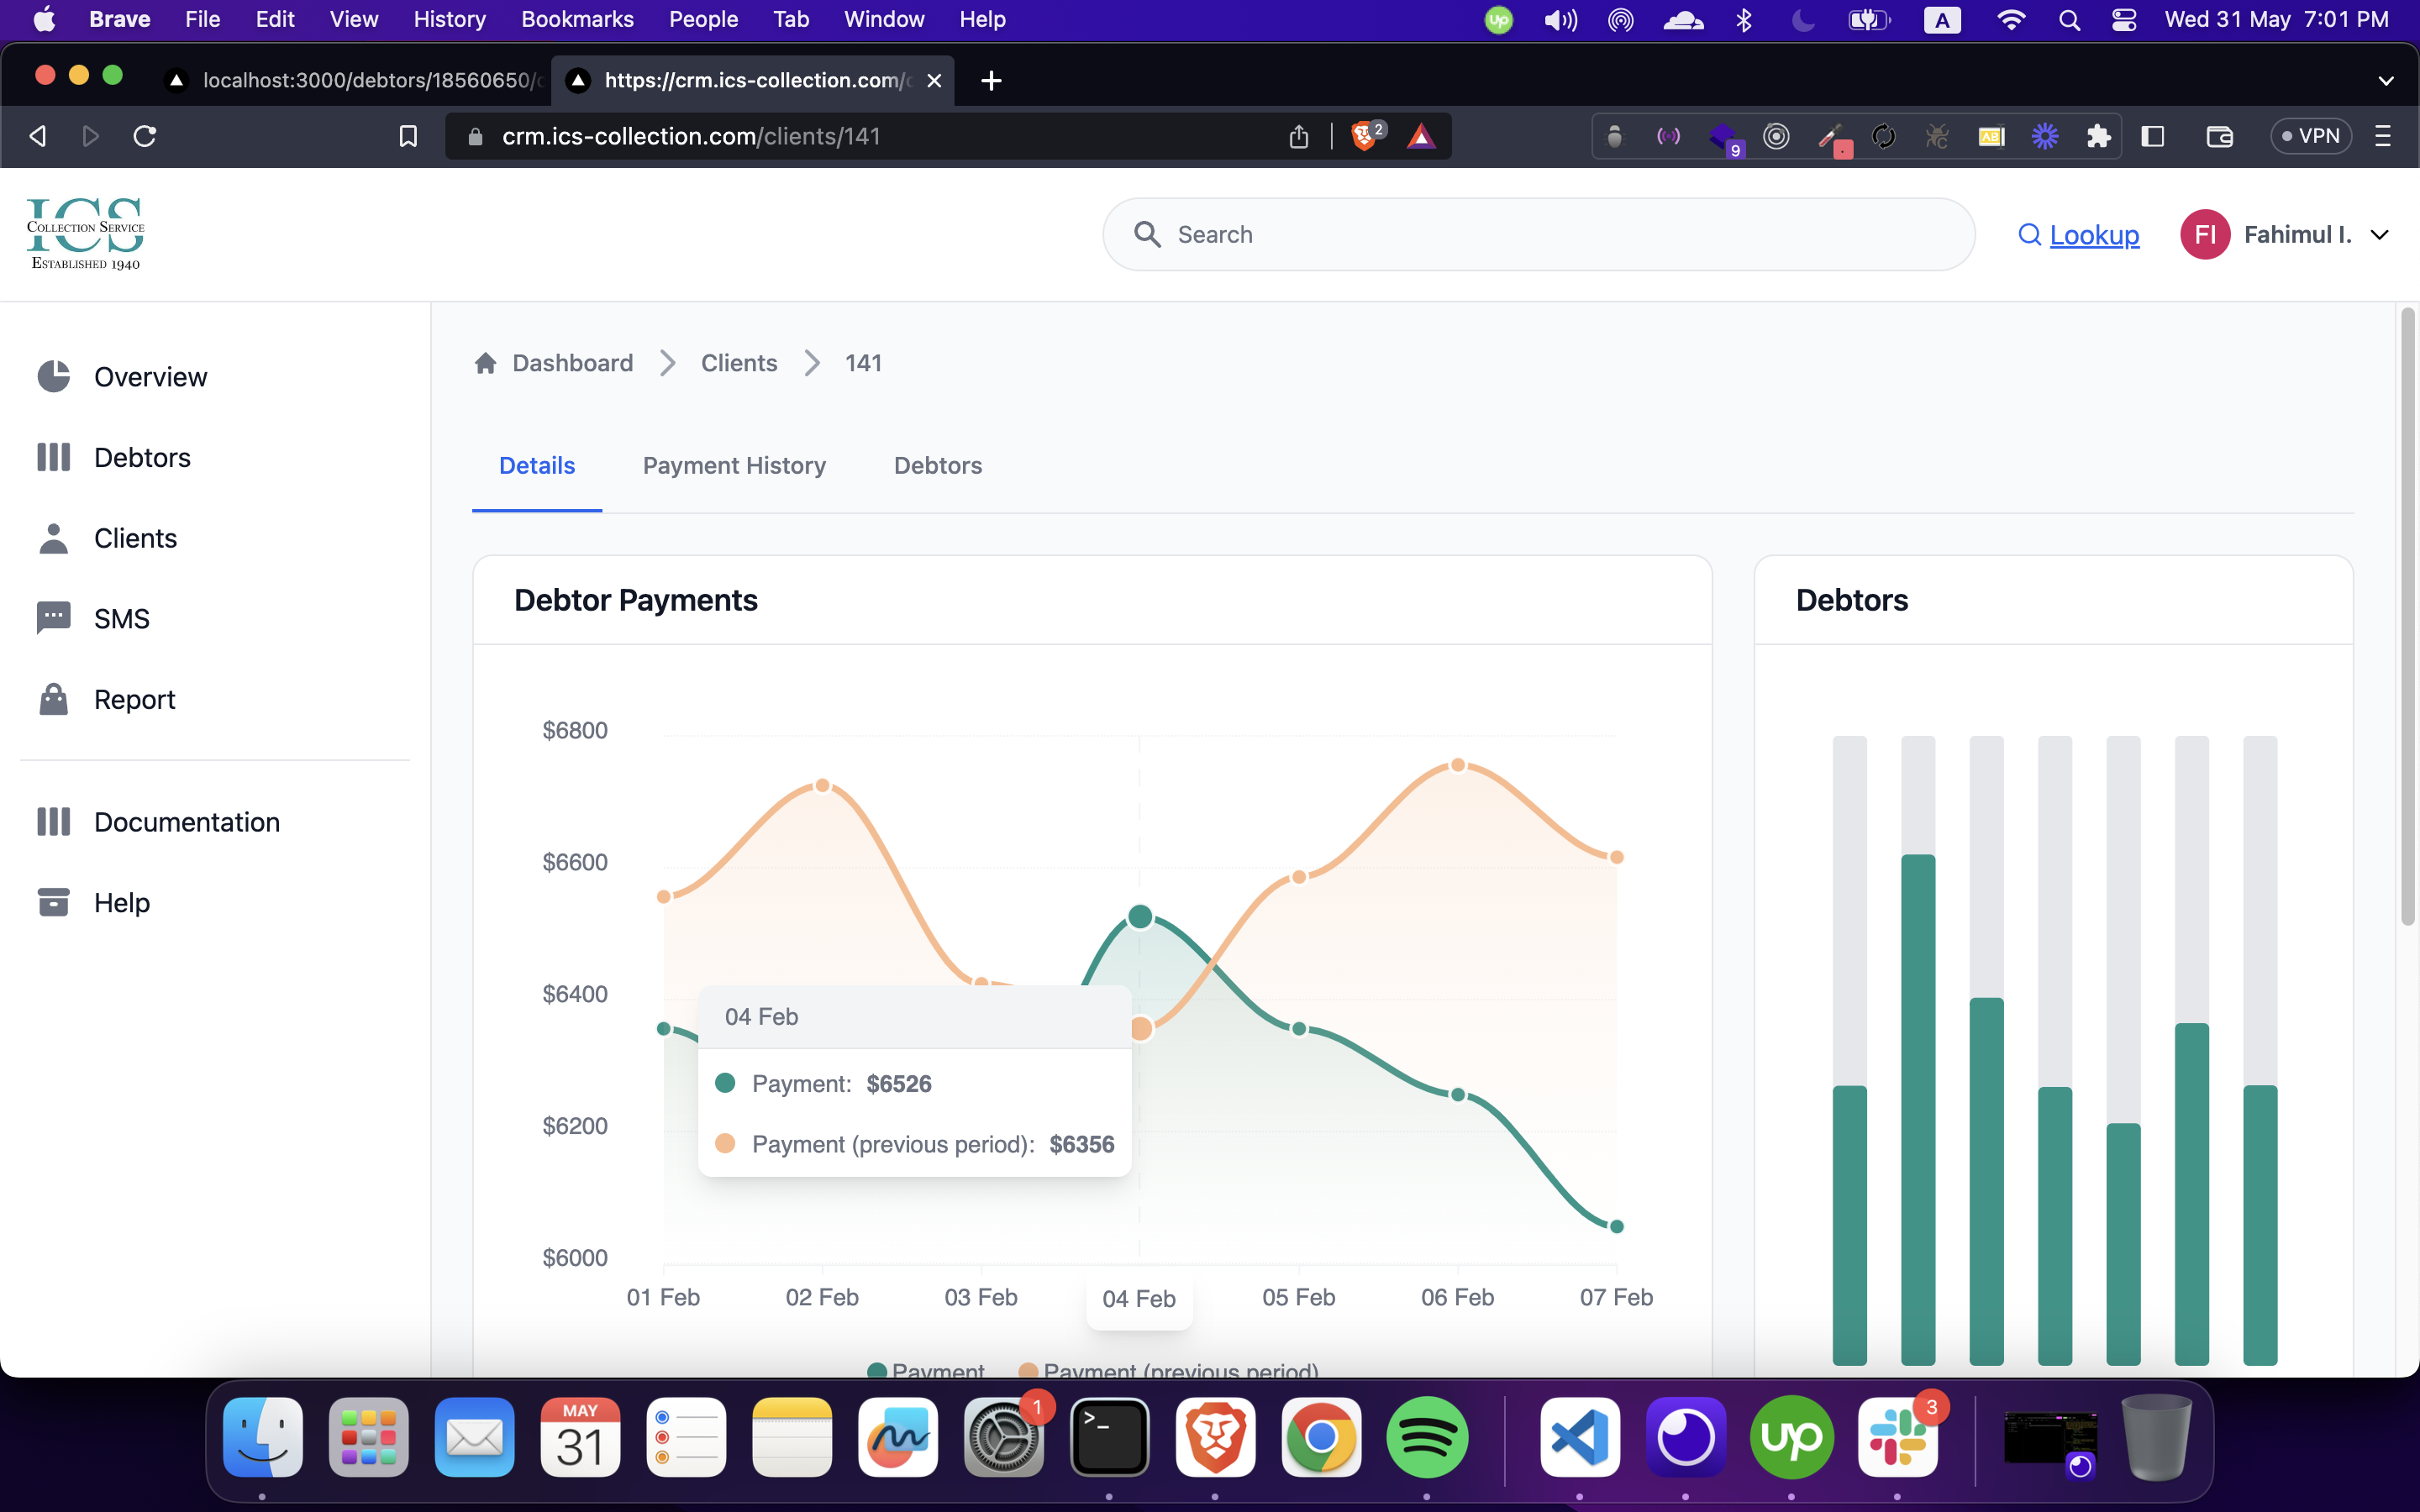Image resolution: width=2420 pixels, height=1512 pixels.
Task: Open Debtors in the sidebar
Action: pos(141,457)
